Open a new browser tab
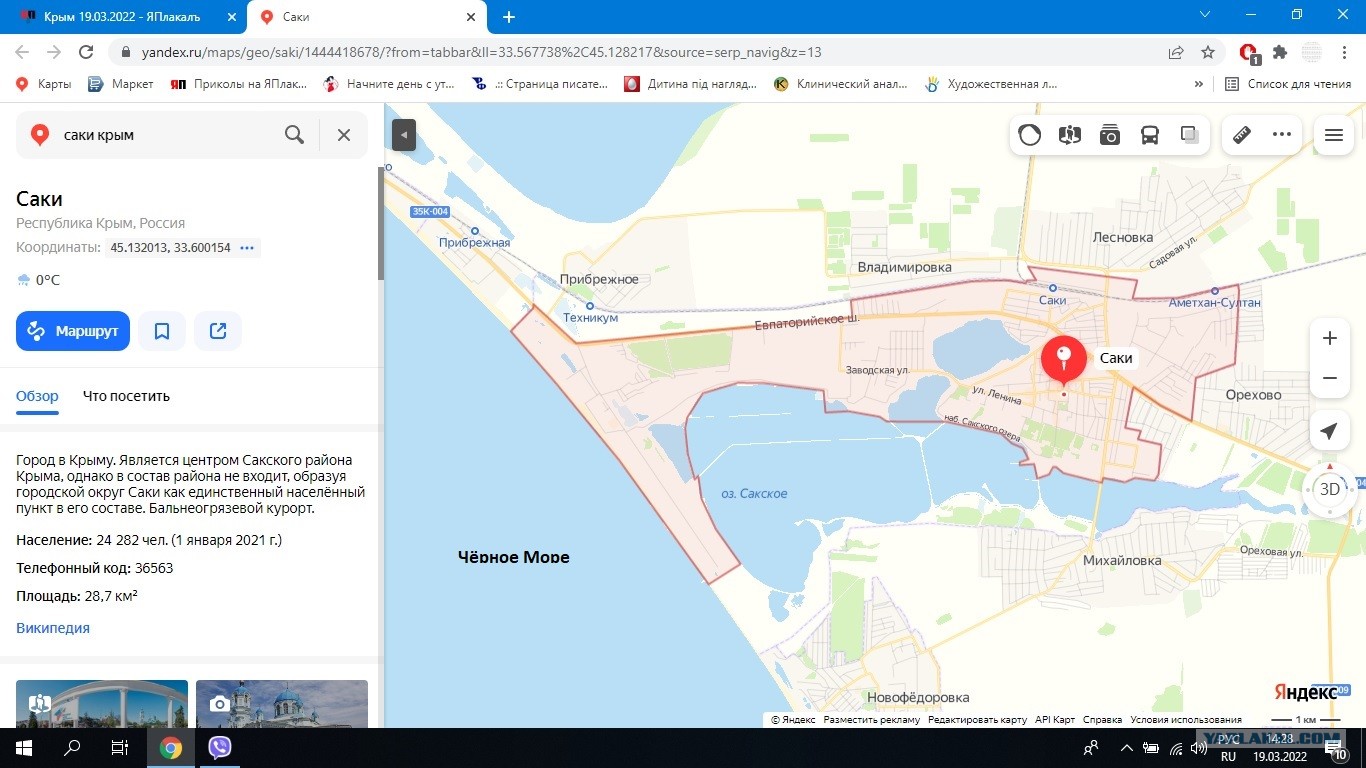 [509, 17]
